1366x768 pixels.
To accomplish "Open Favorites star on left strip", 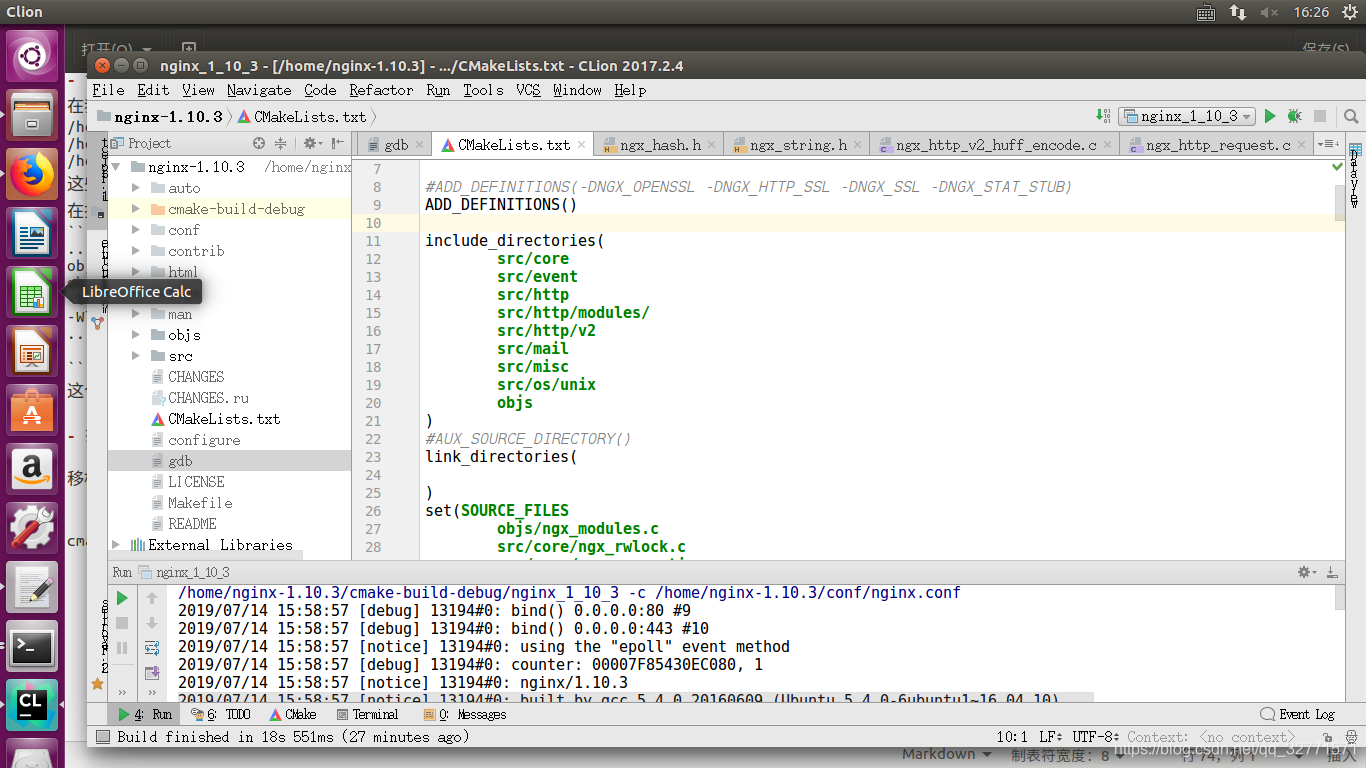I will 97,684.
